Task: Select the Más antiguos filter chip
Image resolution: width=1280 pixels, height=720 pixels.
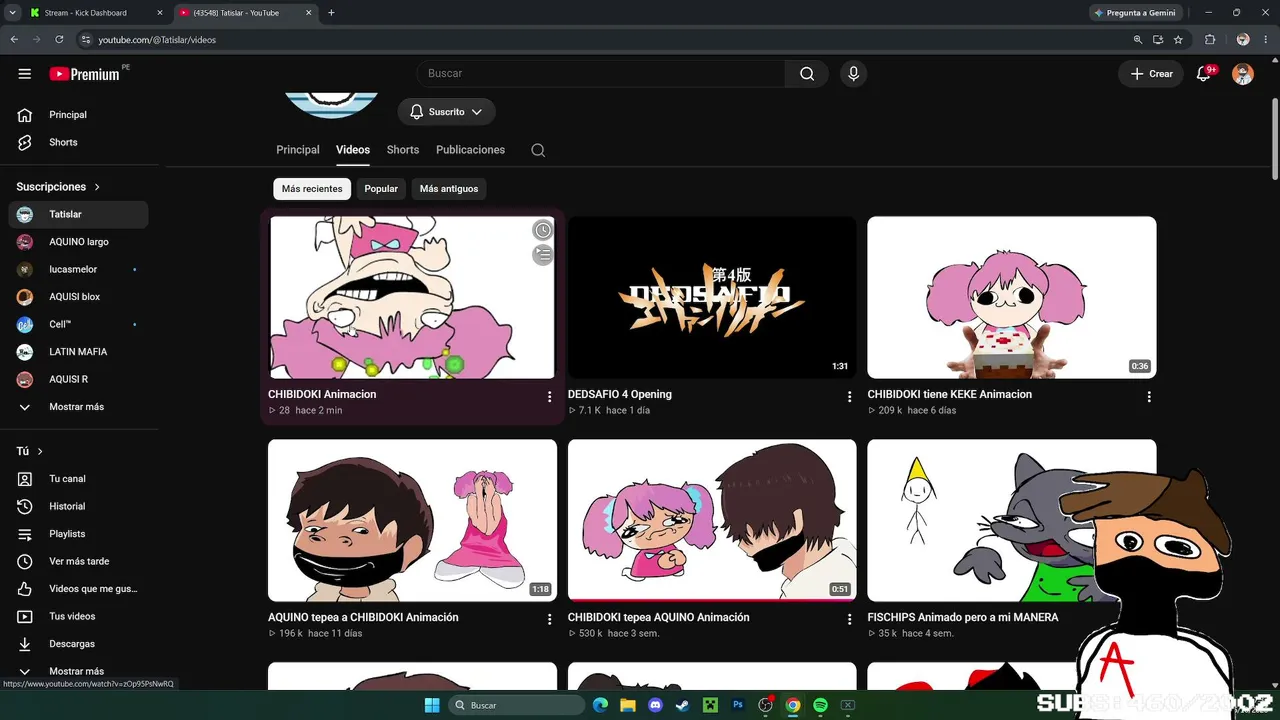Action: 449,189
